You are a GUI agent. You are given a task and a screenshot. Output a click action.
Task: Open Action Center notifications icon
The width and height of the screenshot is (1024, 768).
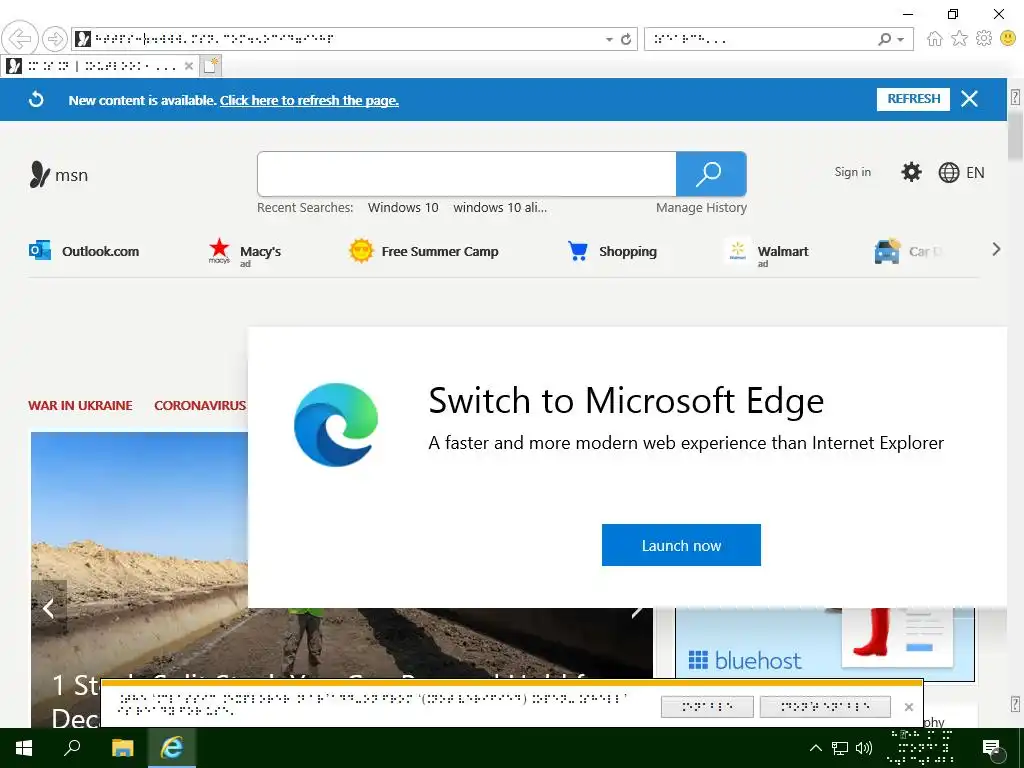[991, 748]
